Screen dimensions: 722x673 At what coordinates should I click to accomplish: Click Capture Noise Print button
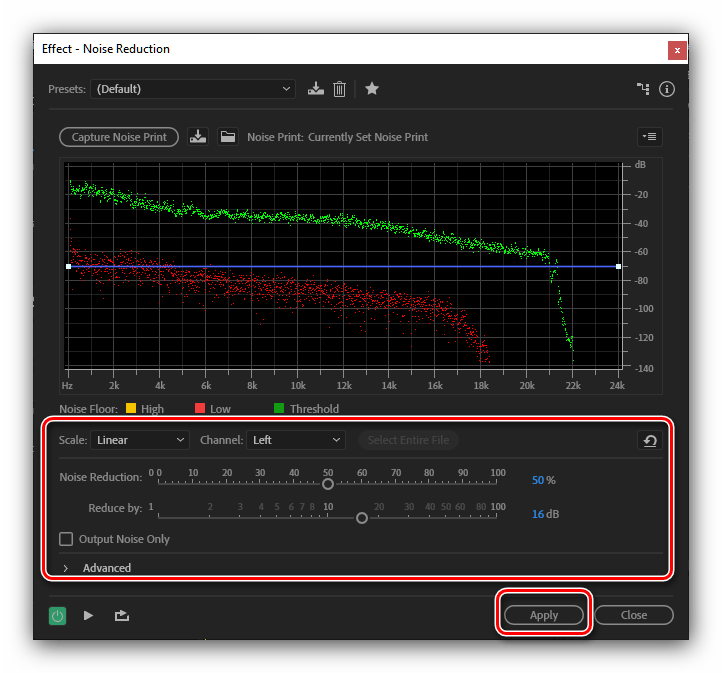click(119, 137)
